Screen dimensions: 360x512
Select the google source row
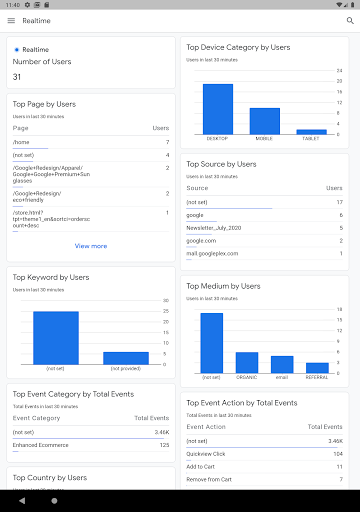[x=265, y=215]
